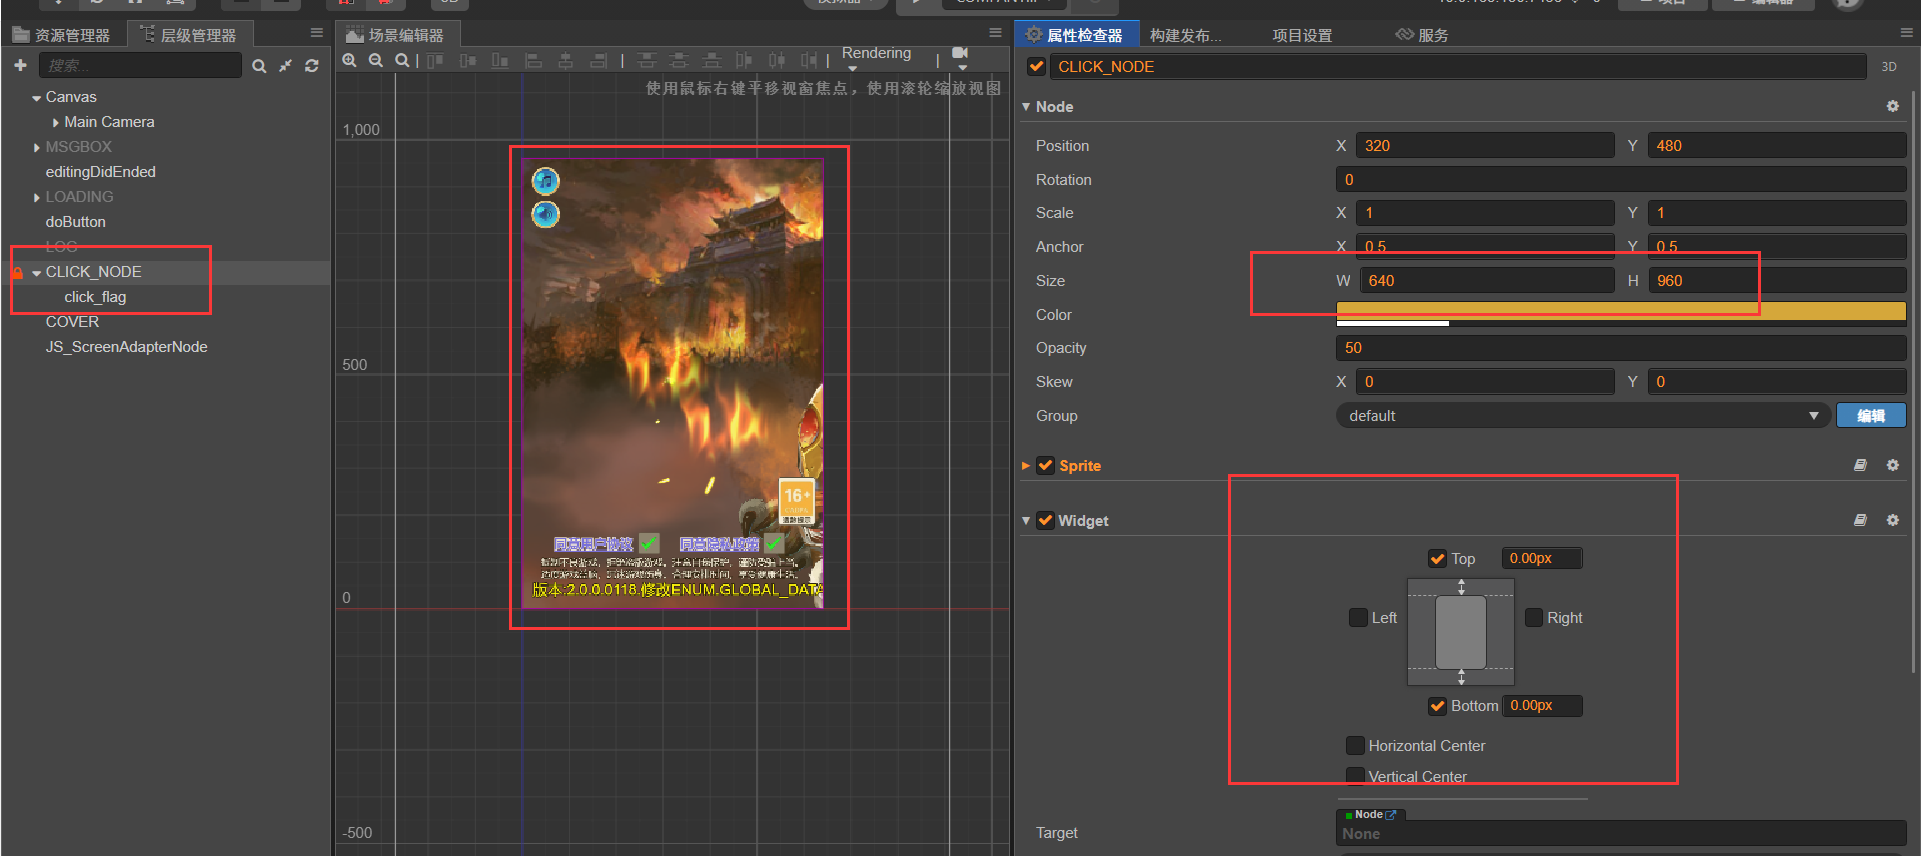Open the Sprite component gear menu
Image resolution: width=1921 pixels, height=856 pixels.
(1893, 465)
